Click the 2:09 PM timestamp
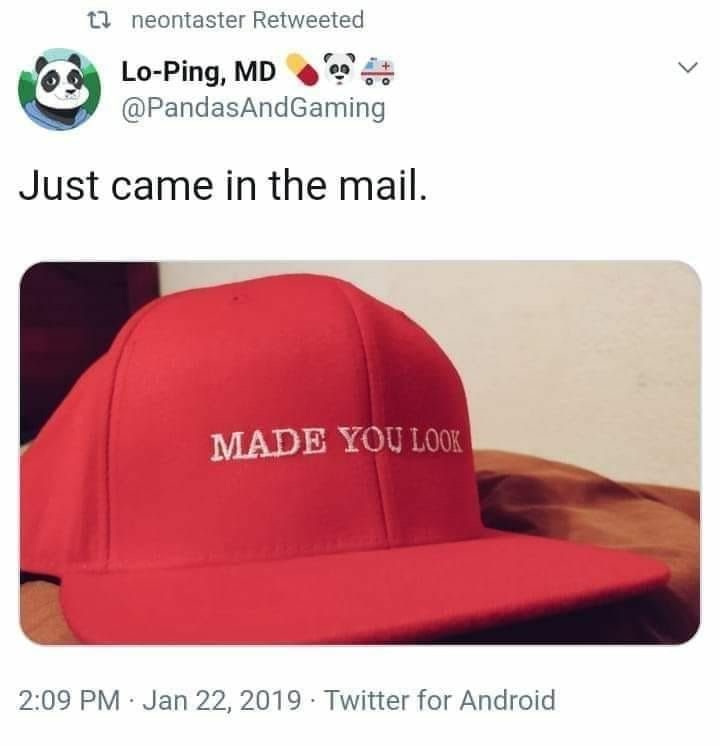 tap(69, 700)
